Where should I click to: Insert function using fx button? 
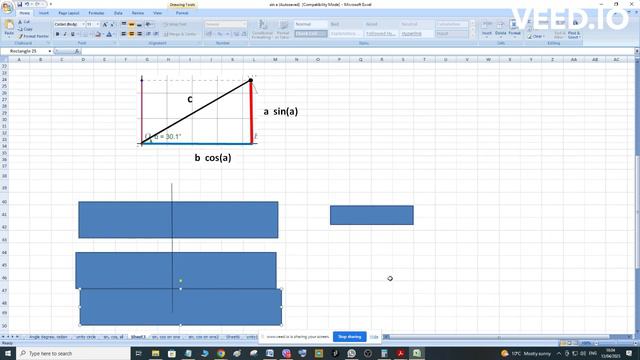[77, 51]
